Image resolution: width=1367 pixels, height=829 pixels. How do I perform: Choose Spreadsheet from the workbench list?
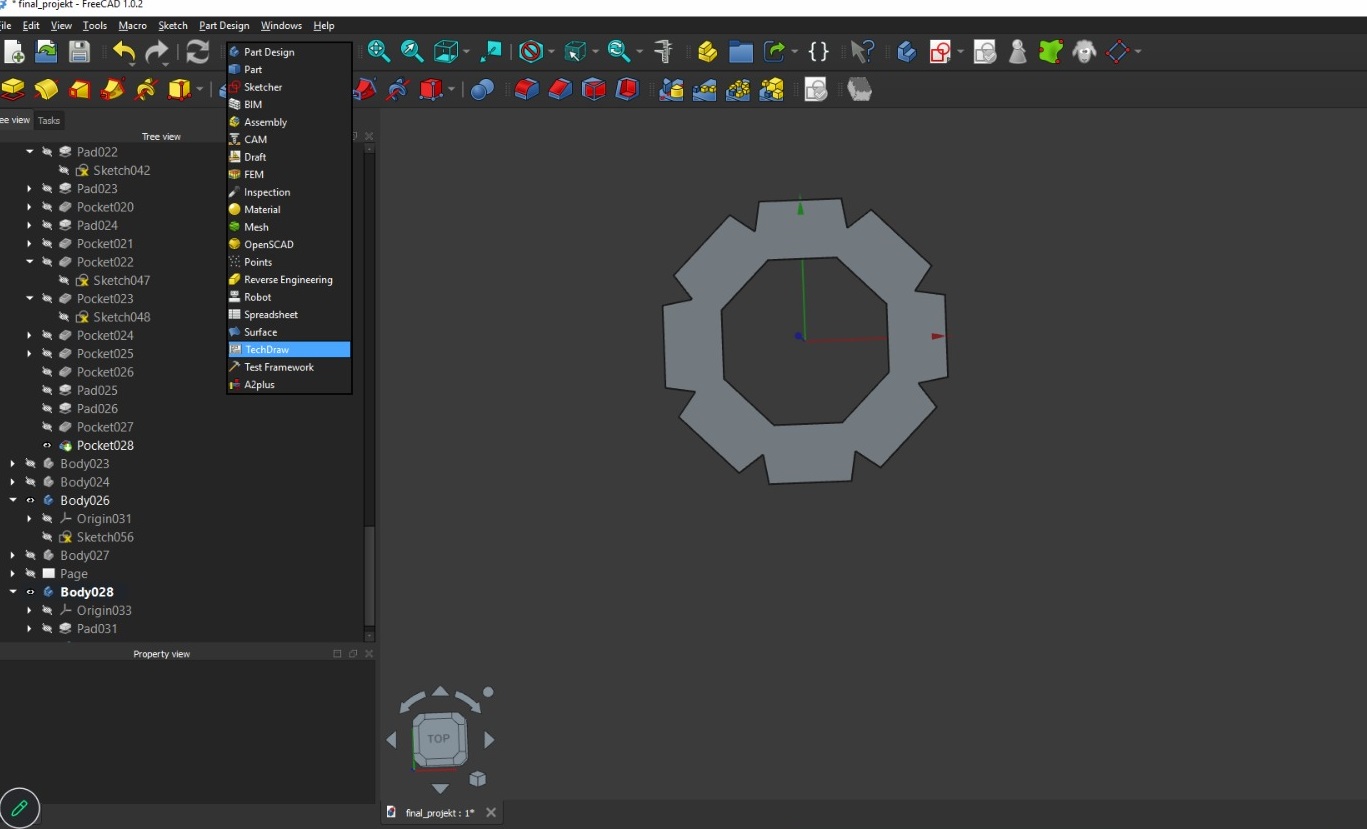(x=289, y=314)
